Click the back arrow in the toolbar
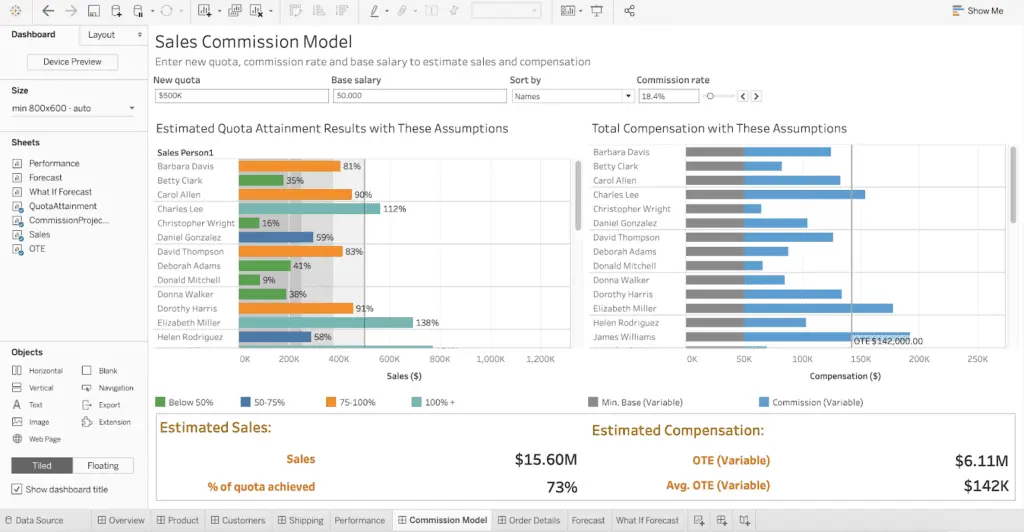The height and width of the screenshot is (532, 1024). [46, 11]
